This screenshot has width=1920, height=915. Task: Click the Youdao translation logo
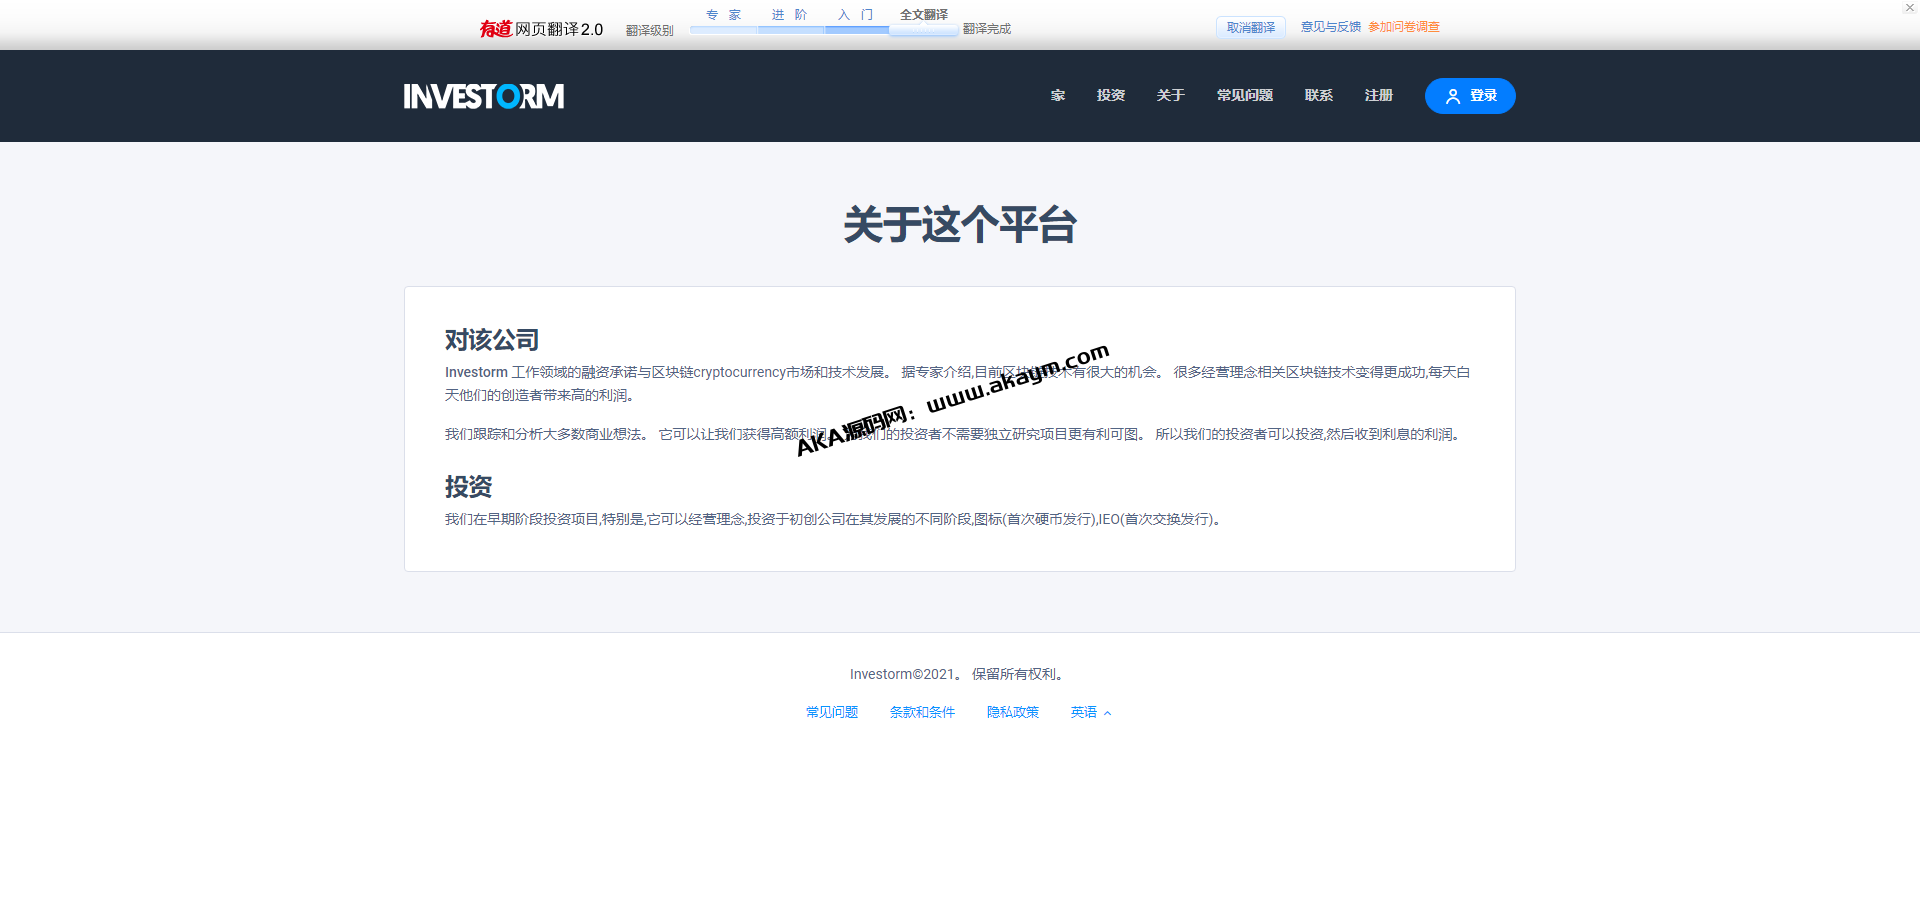click(541, 29)
